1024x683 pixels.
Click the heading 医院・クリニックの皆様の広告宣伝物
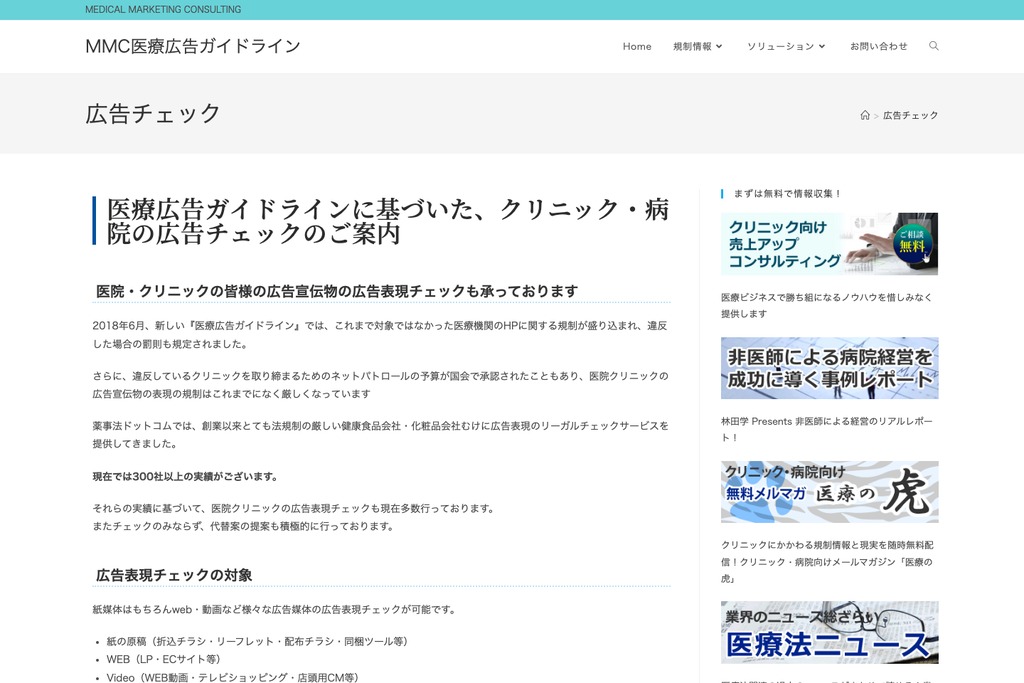point(337,291)
